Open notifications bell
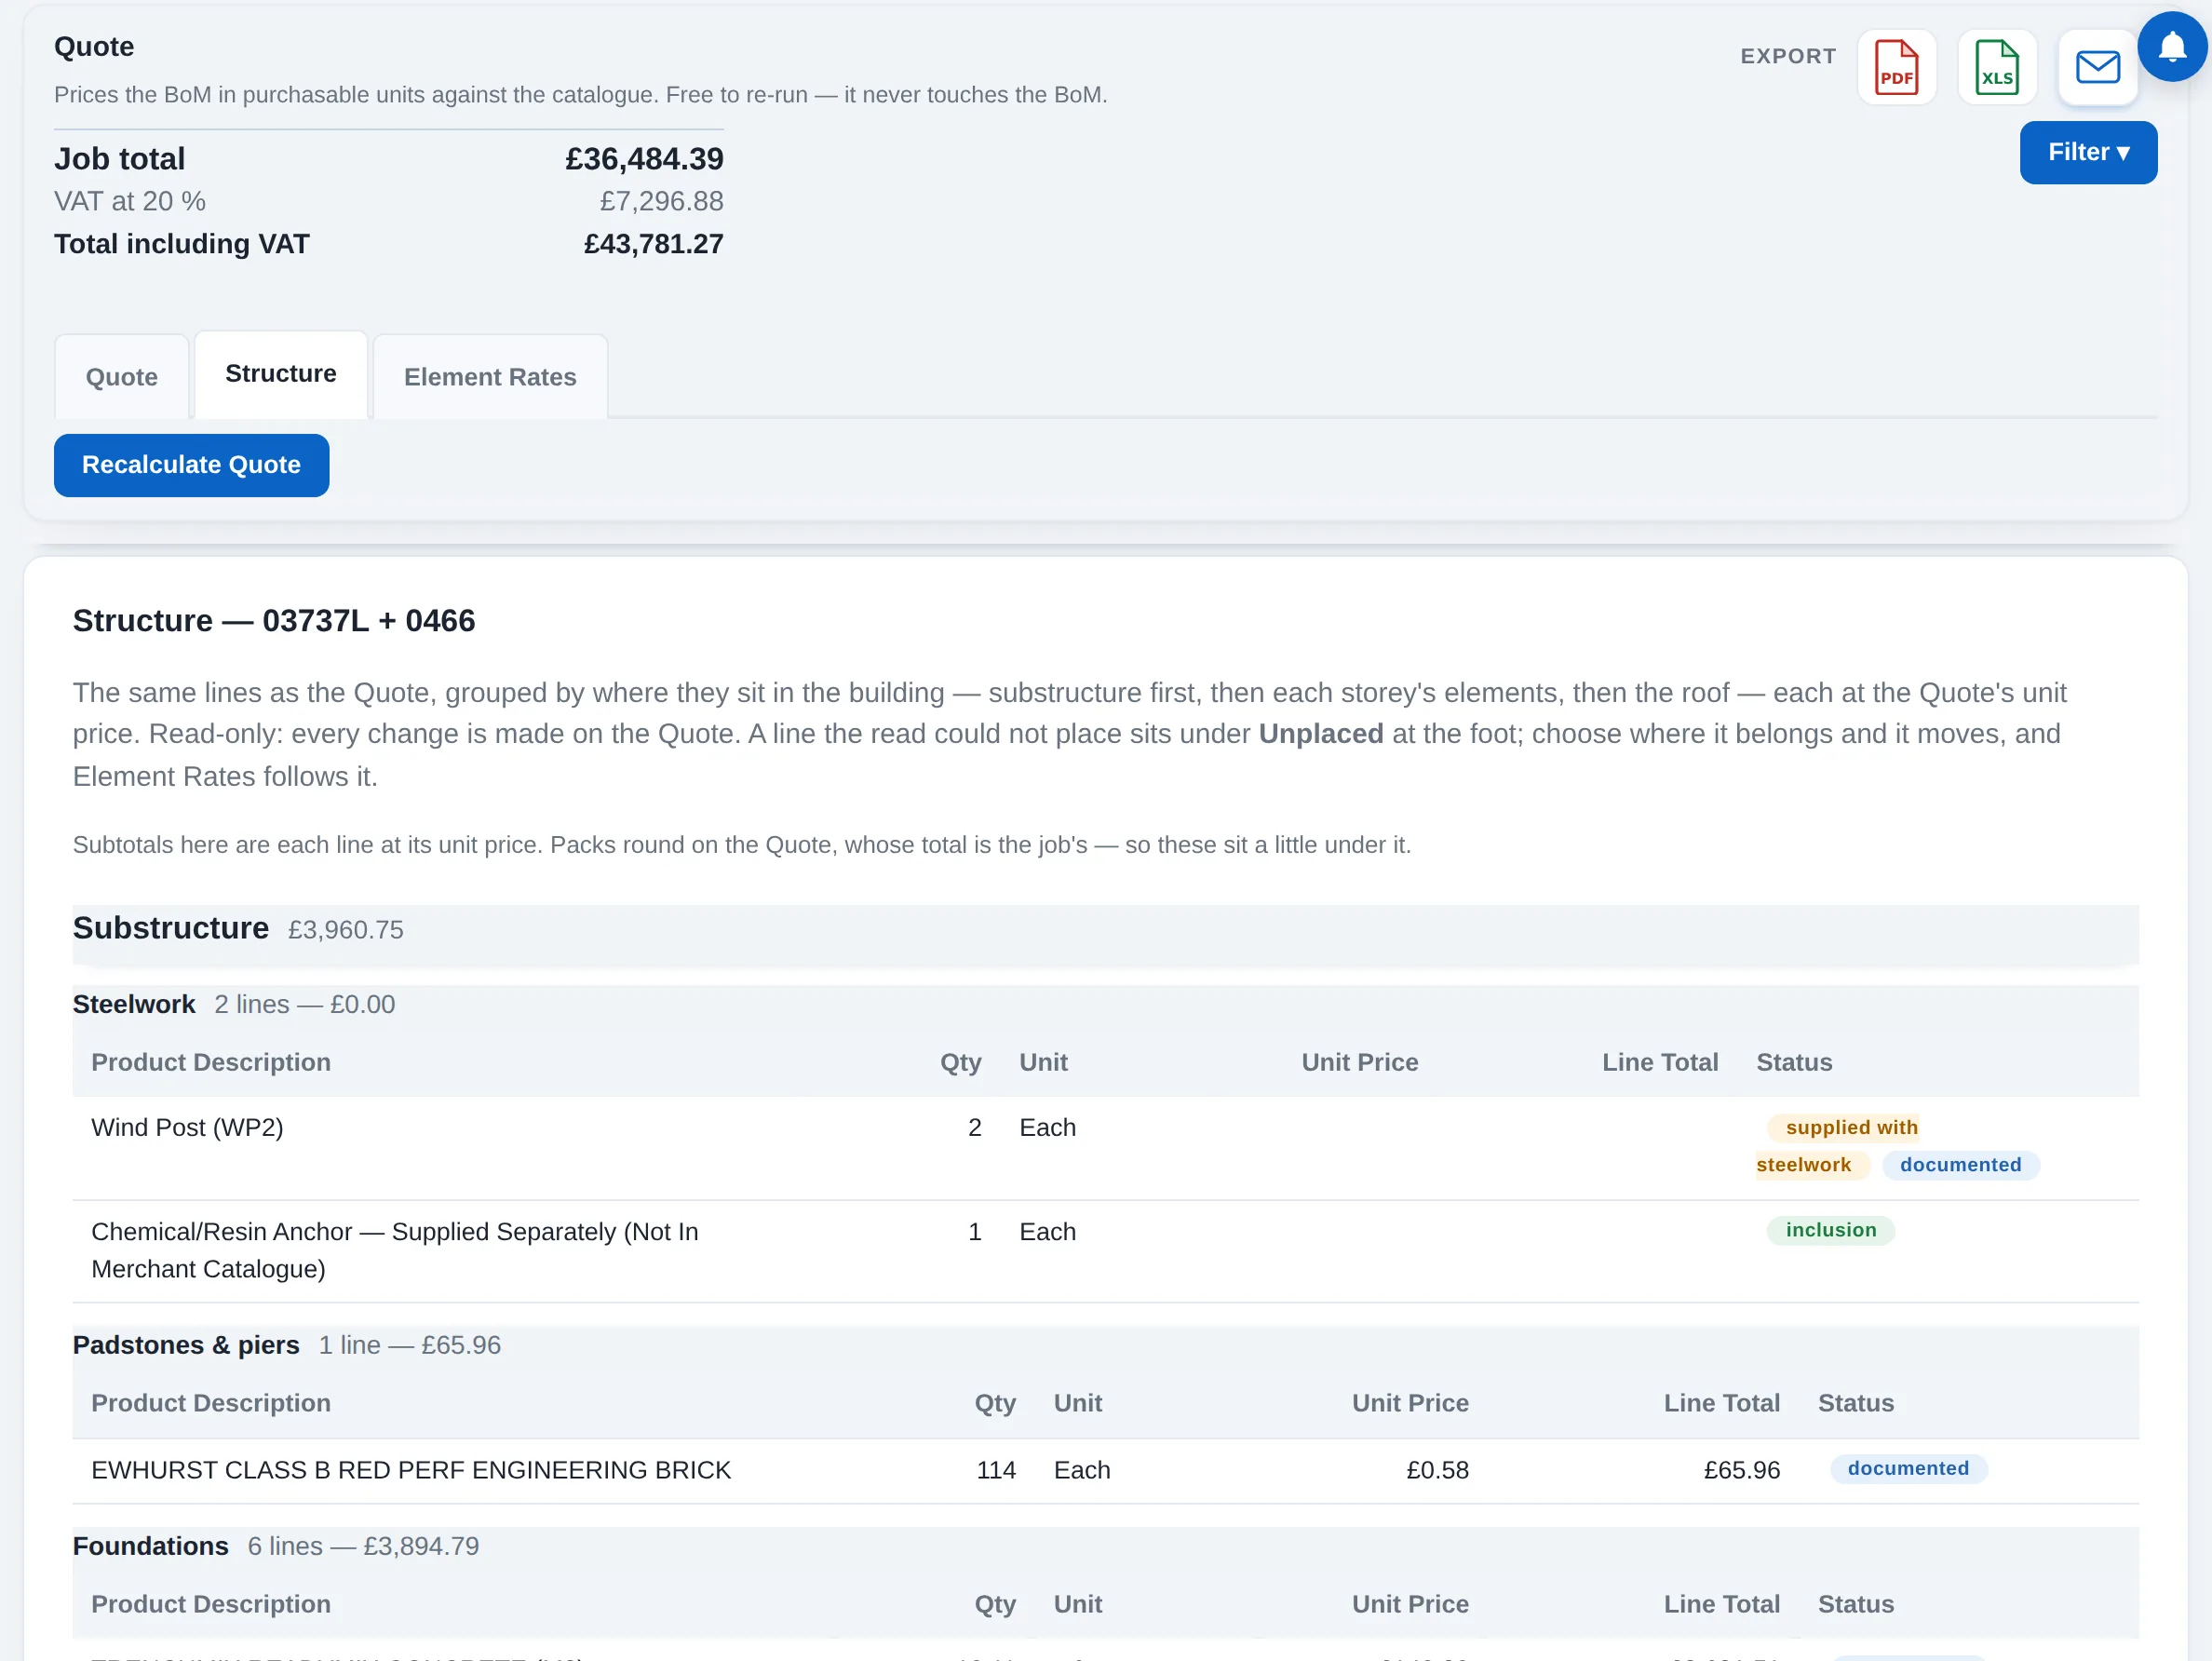Image resolution: width=2212 pixels, height=1661 pixels. click(2172, 46)
